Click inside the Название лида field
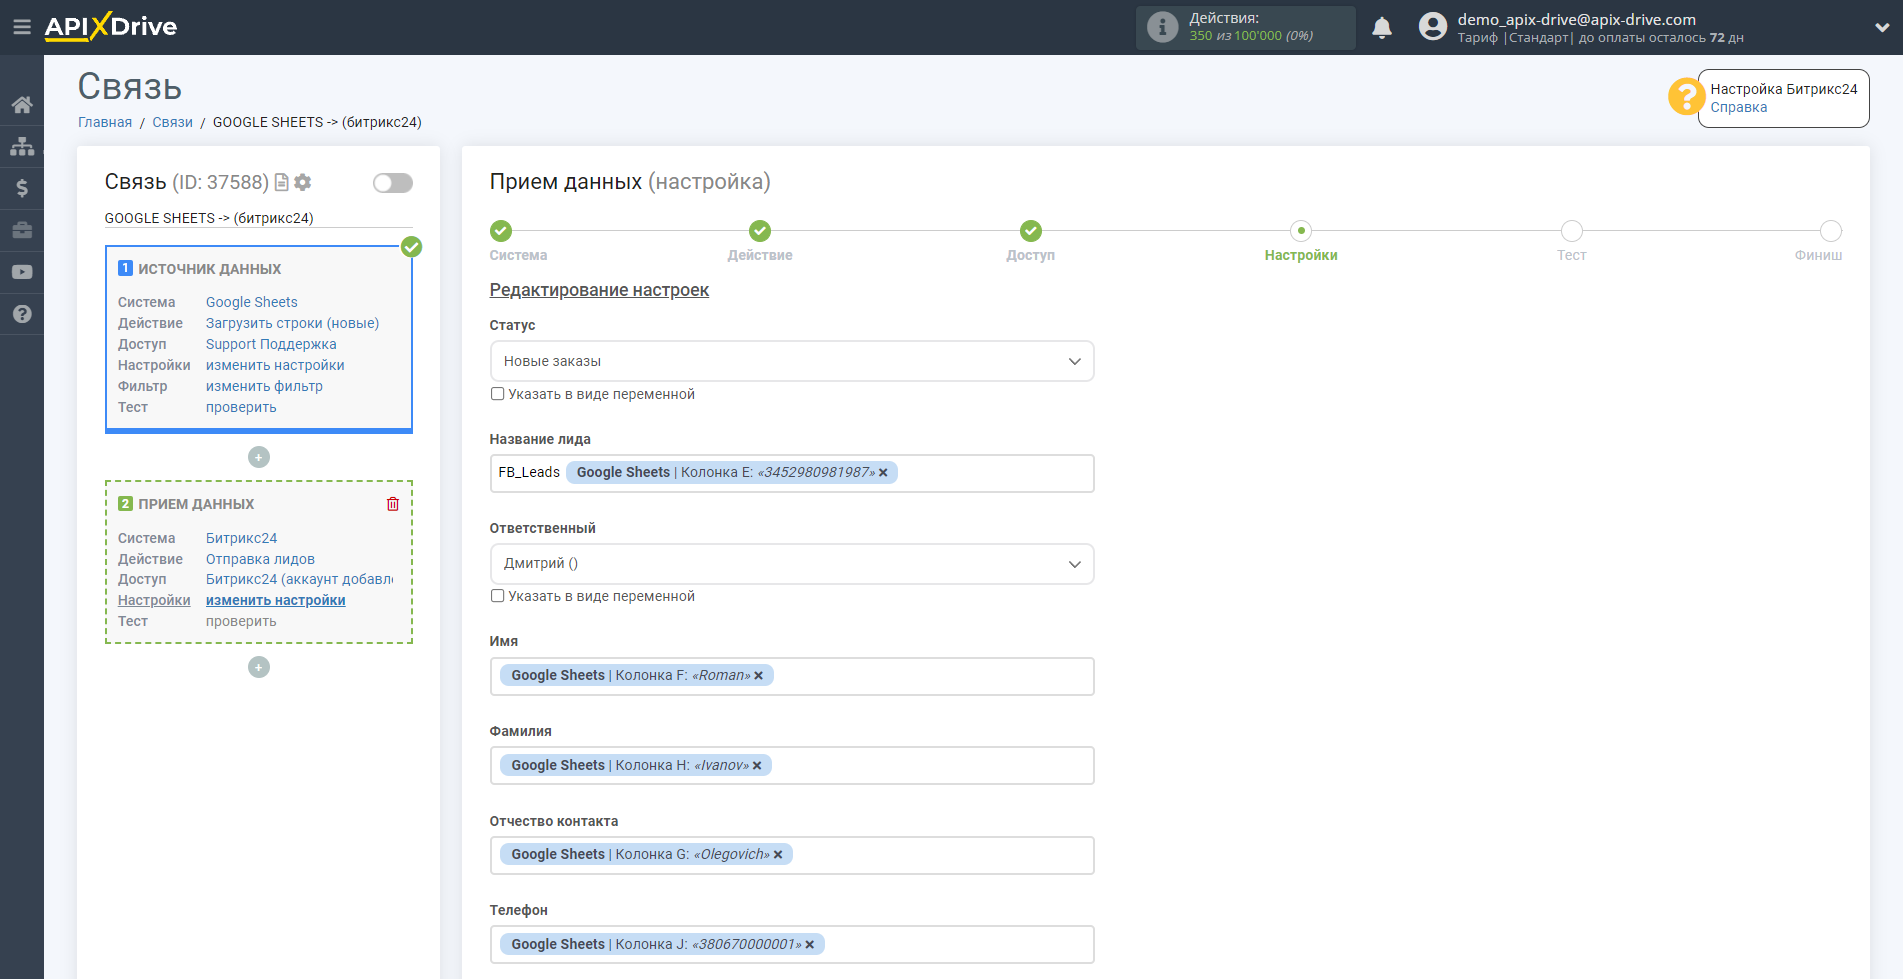The height and width of the screenshot is (979, 1903). pos(792,473)
